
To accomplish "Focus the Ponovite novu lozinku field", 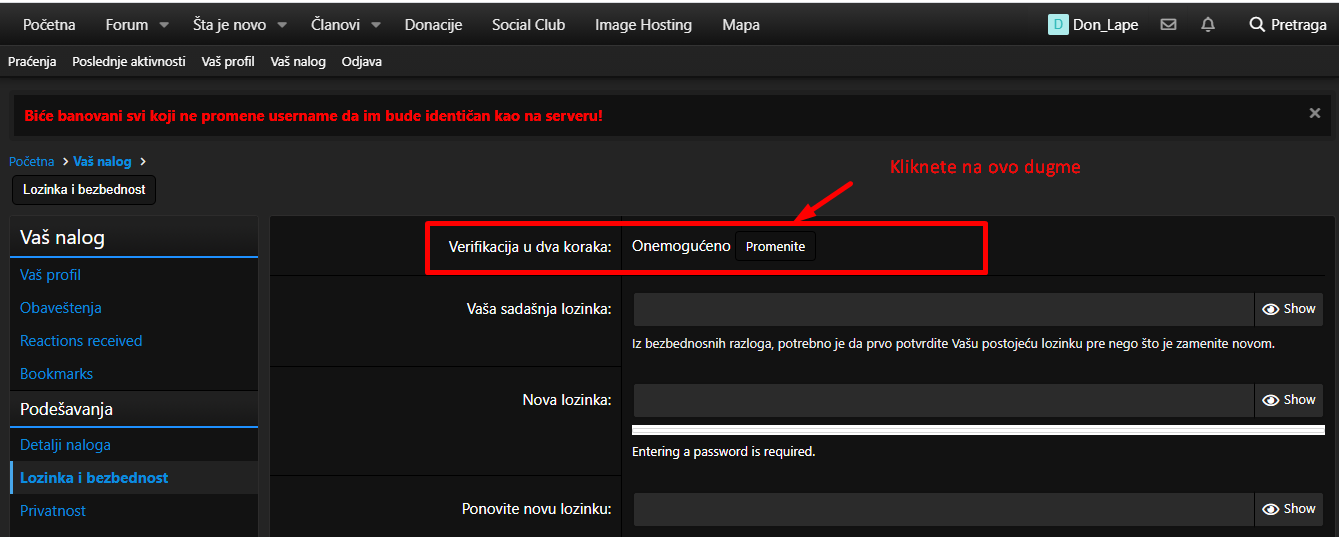I will [x=944, y=509].
